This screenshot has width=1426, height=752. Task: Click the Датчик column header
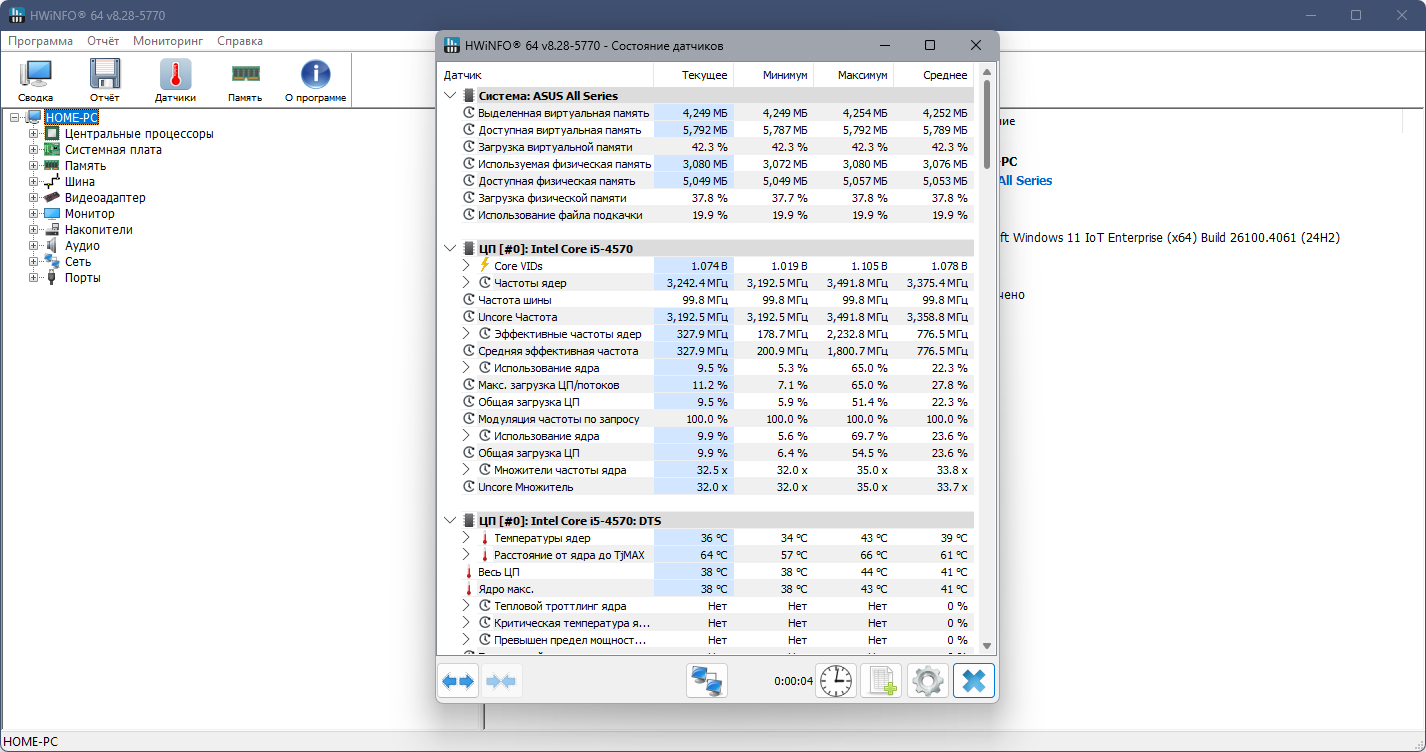546,75
